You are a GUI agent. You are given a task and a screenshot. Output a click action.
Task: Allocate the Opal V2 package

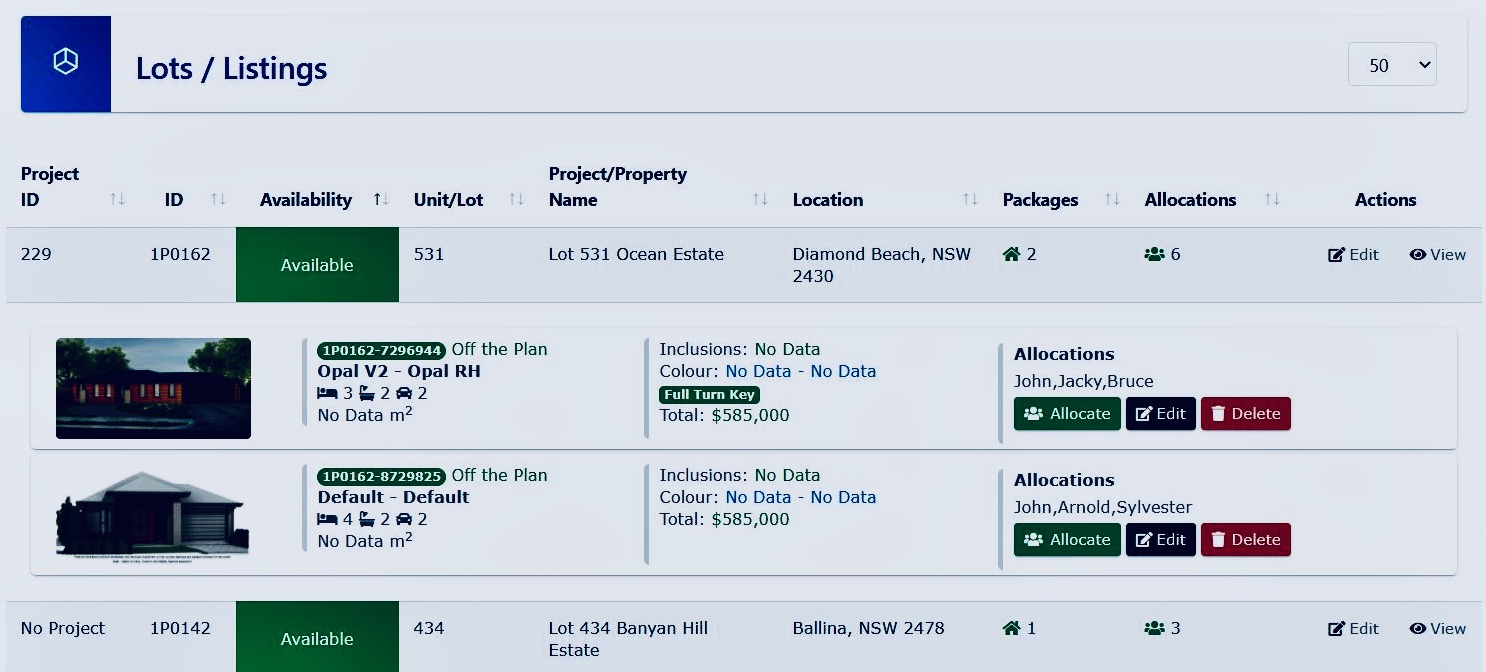1067,414
